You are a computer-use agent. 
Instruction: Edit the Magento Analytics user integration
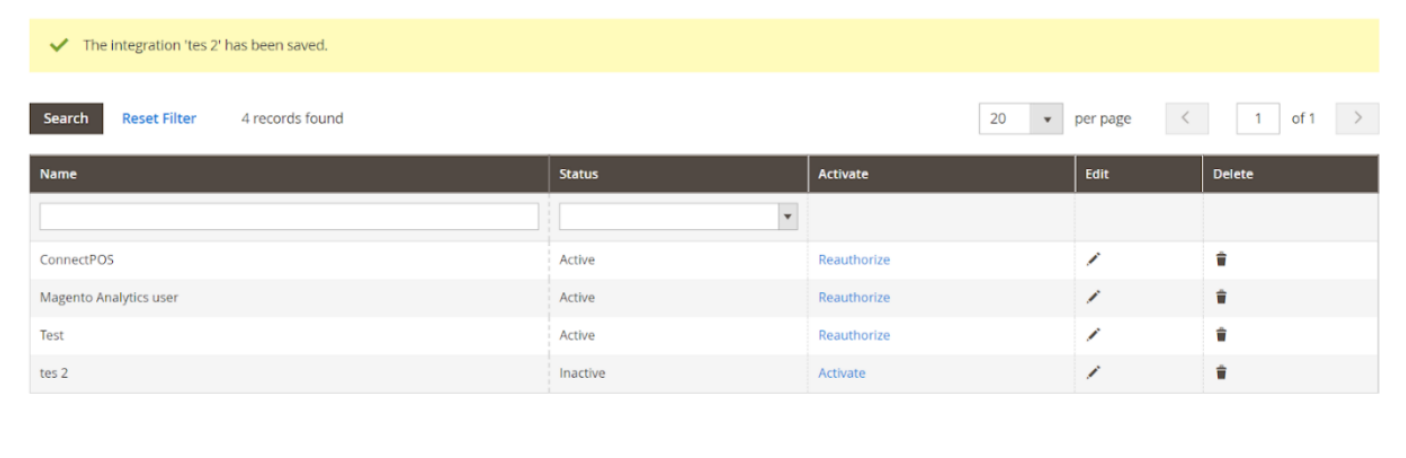(x=1093, y=297)
